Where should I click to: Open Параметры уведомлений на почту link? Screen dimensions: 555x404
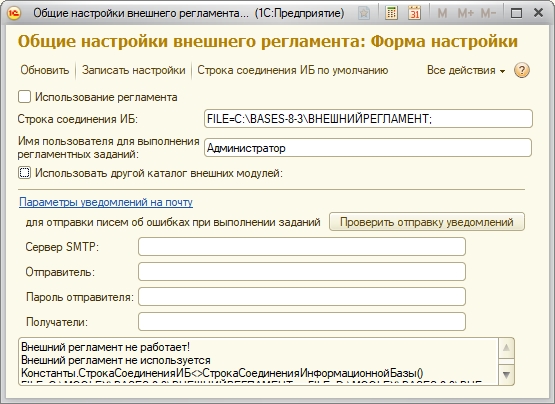(x=106, y=202)
